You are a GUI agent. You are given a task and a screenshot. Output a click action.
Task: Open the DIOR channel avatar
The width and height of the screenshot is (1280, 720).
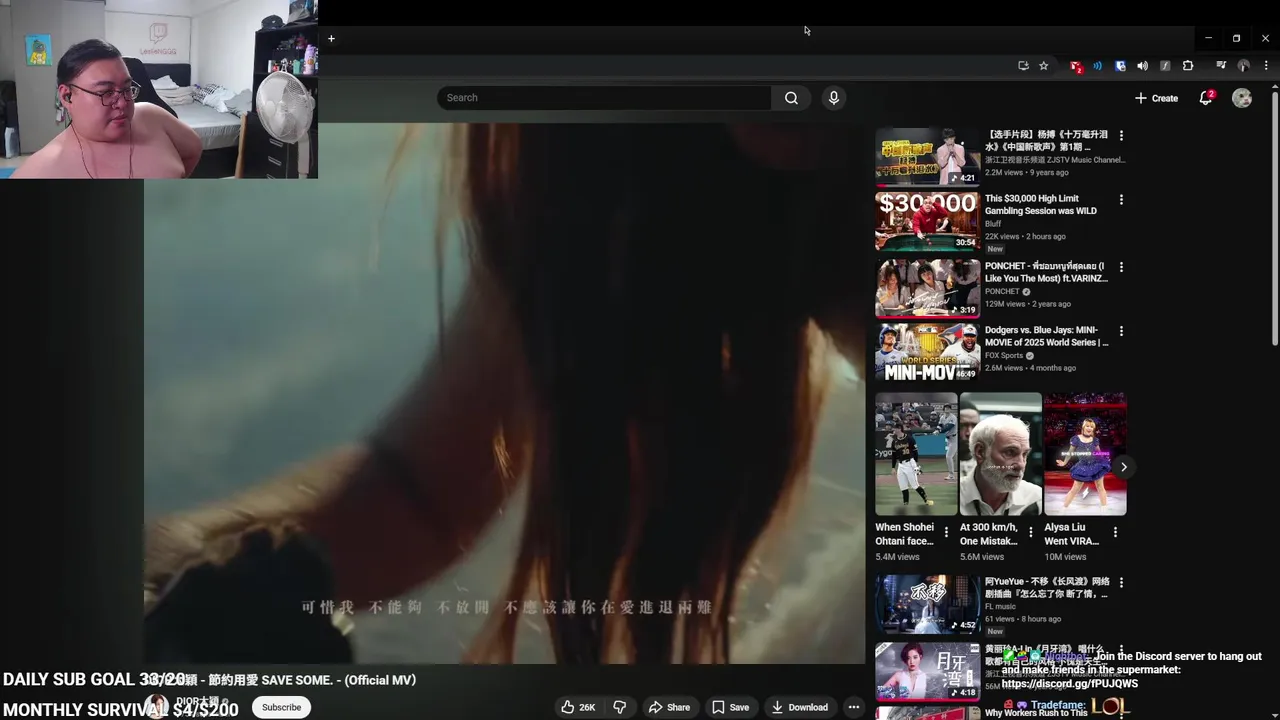tap(156, 705)
